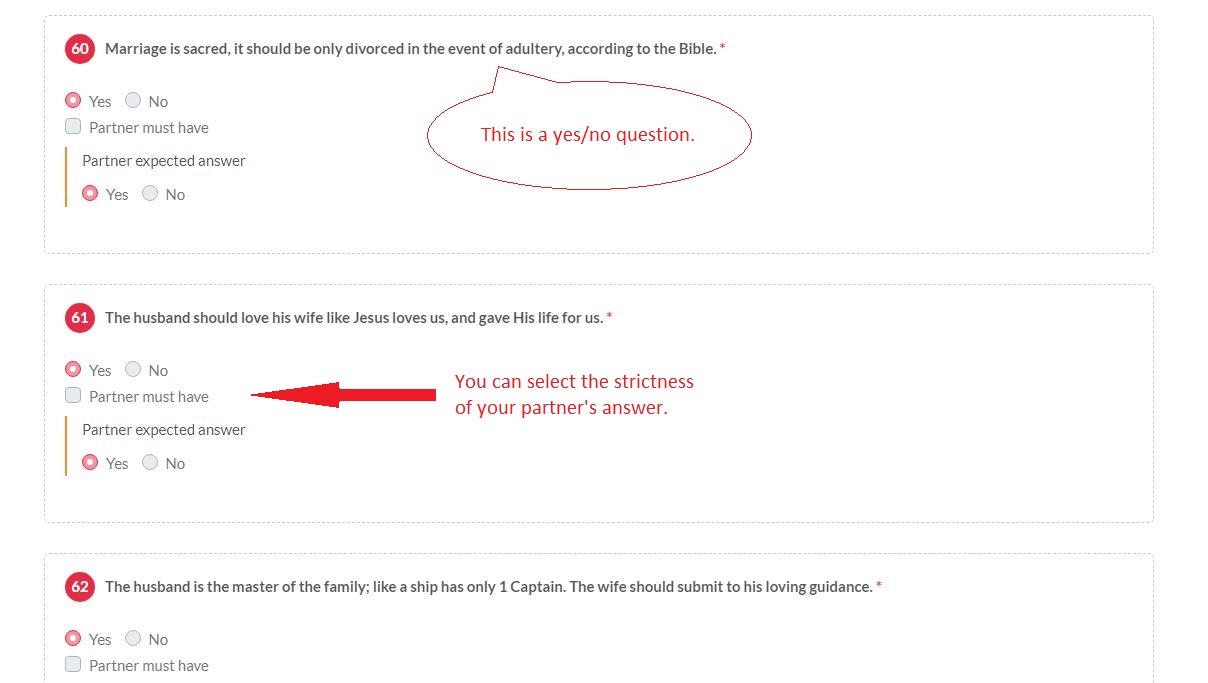Pick No for partner expected answer, question 61
Viewport: 1208px width, 683px height.
(150, 463)
